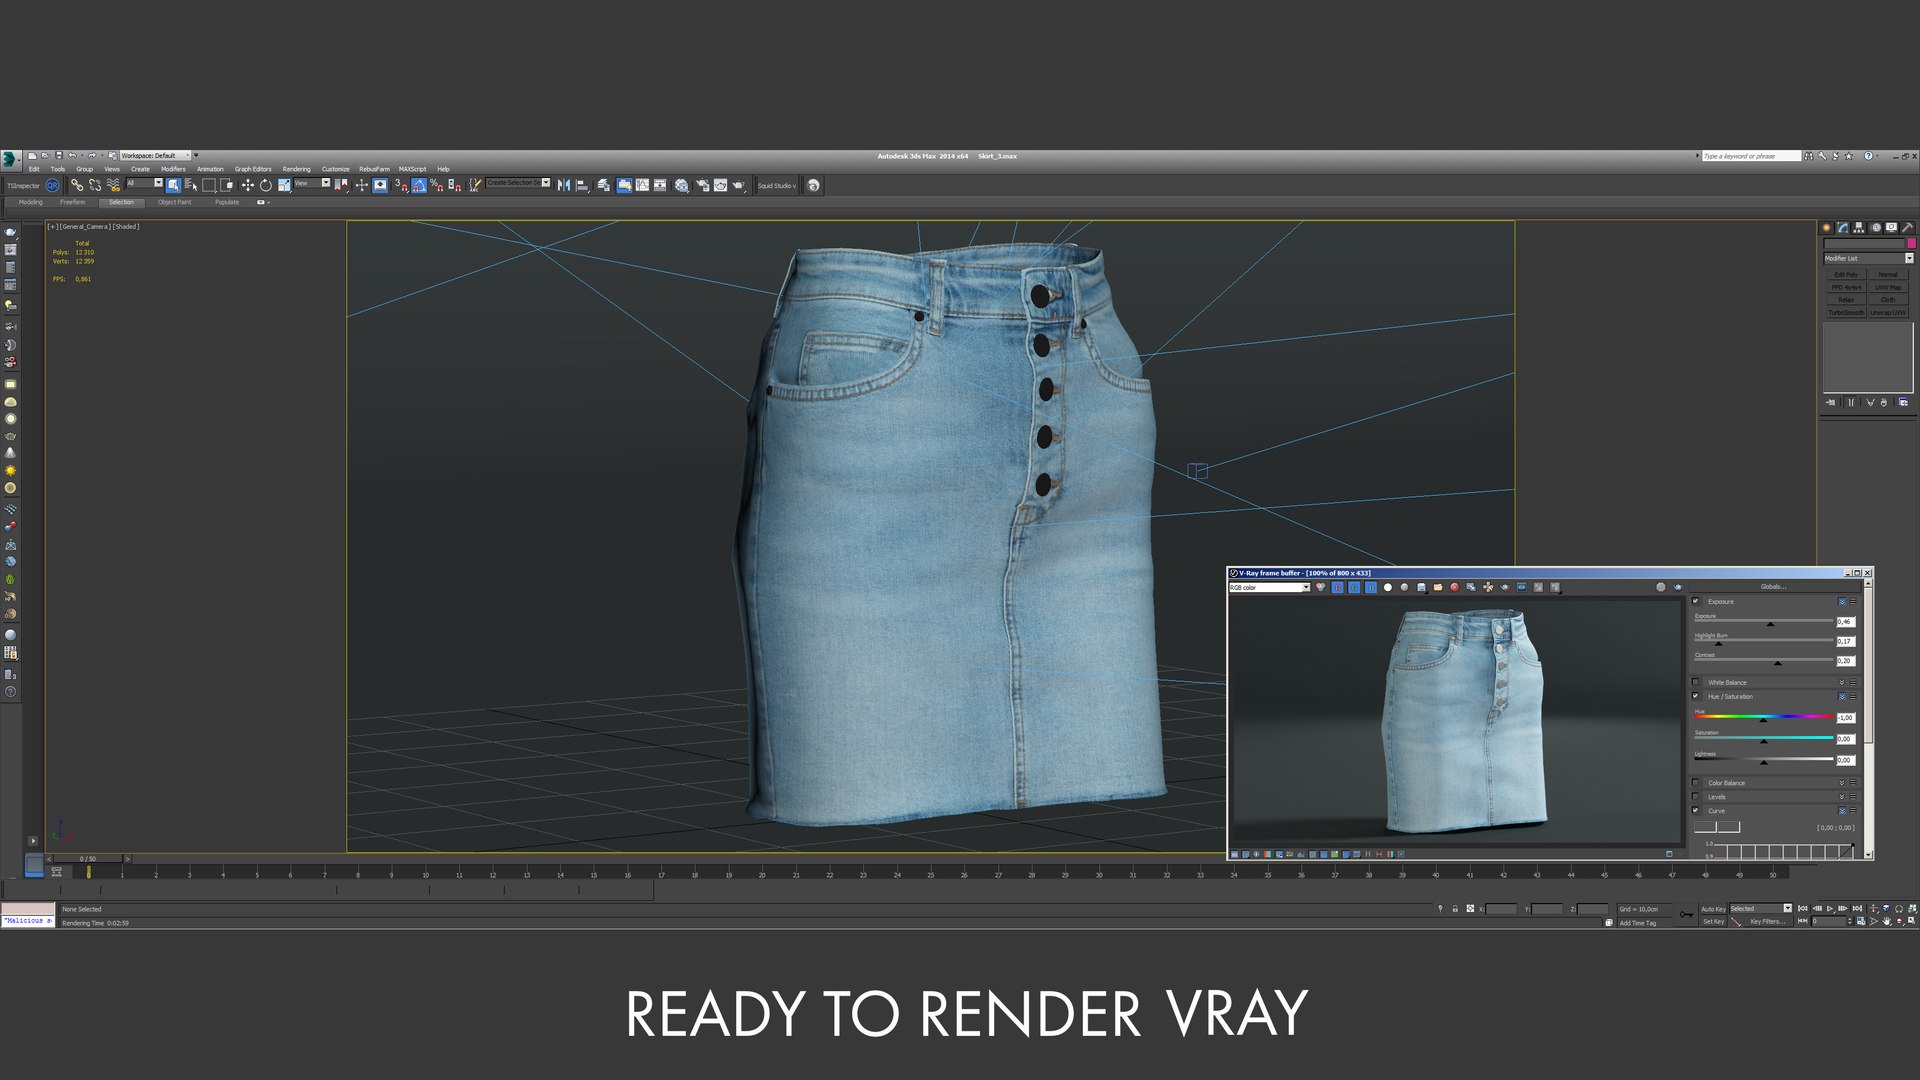This screenshot has height=1080, width=1920.
Task: Switch to the Object Paint ribbon tab
Action: (x=174, y=202)
